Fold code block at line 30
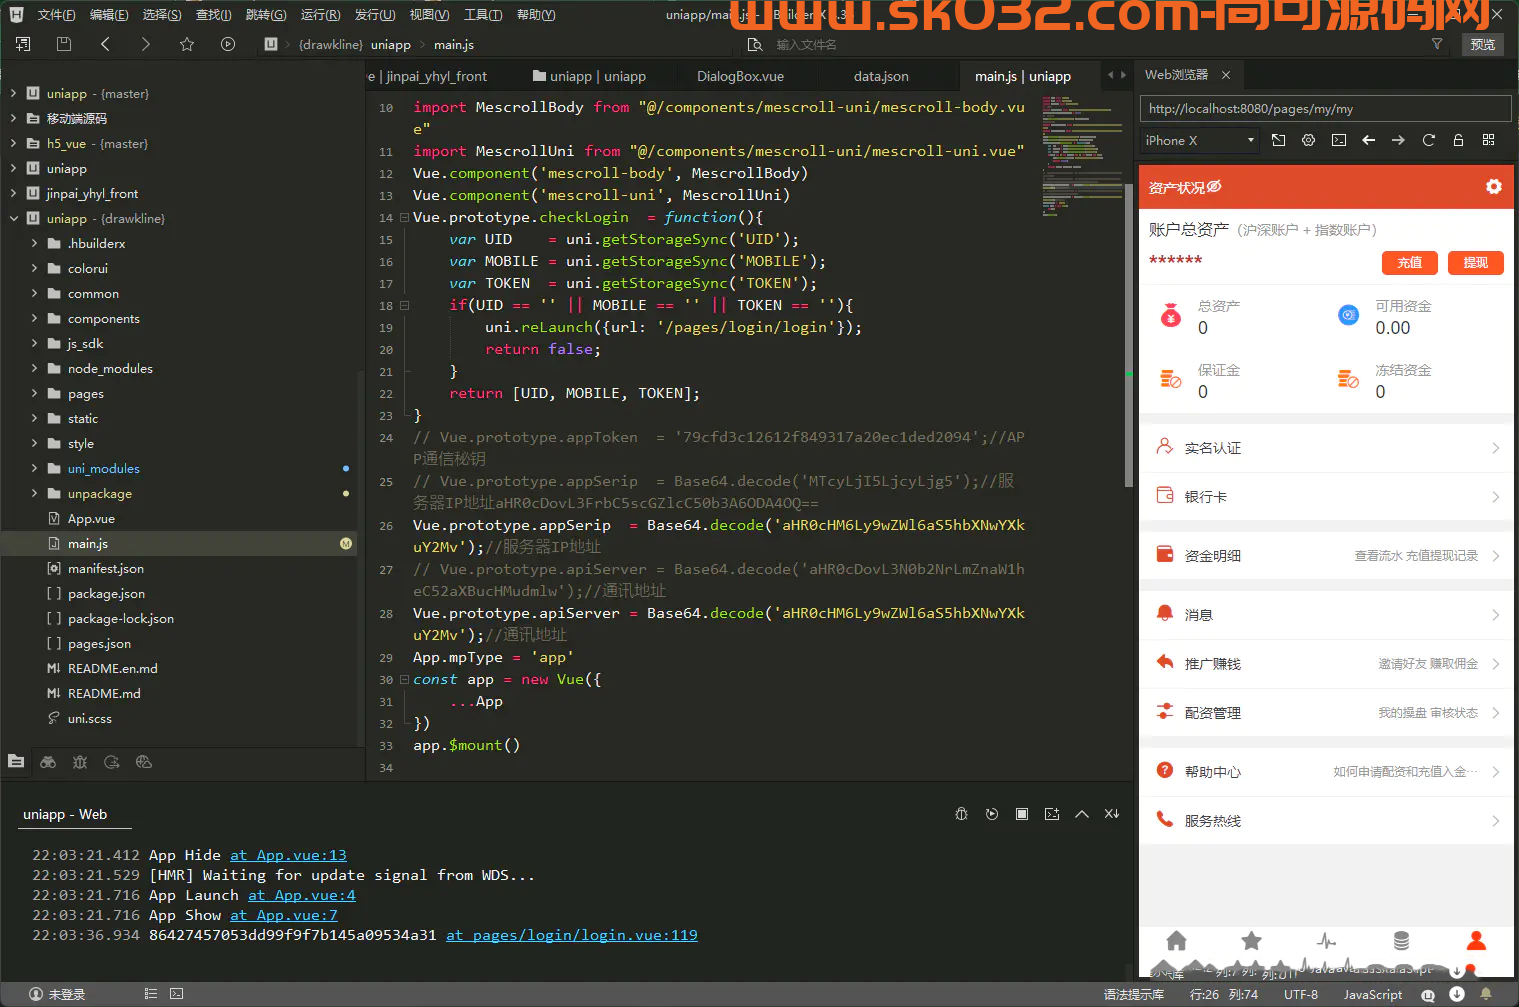 404,679
